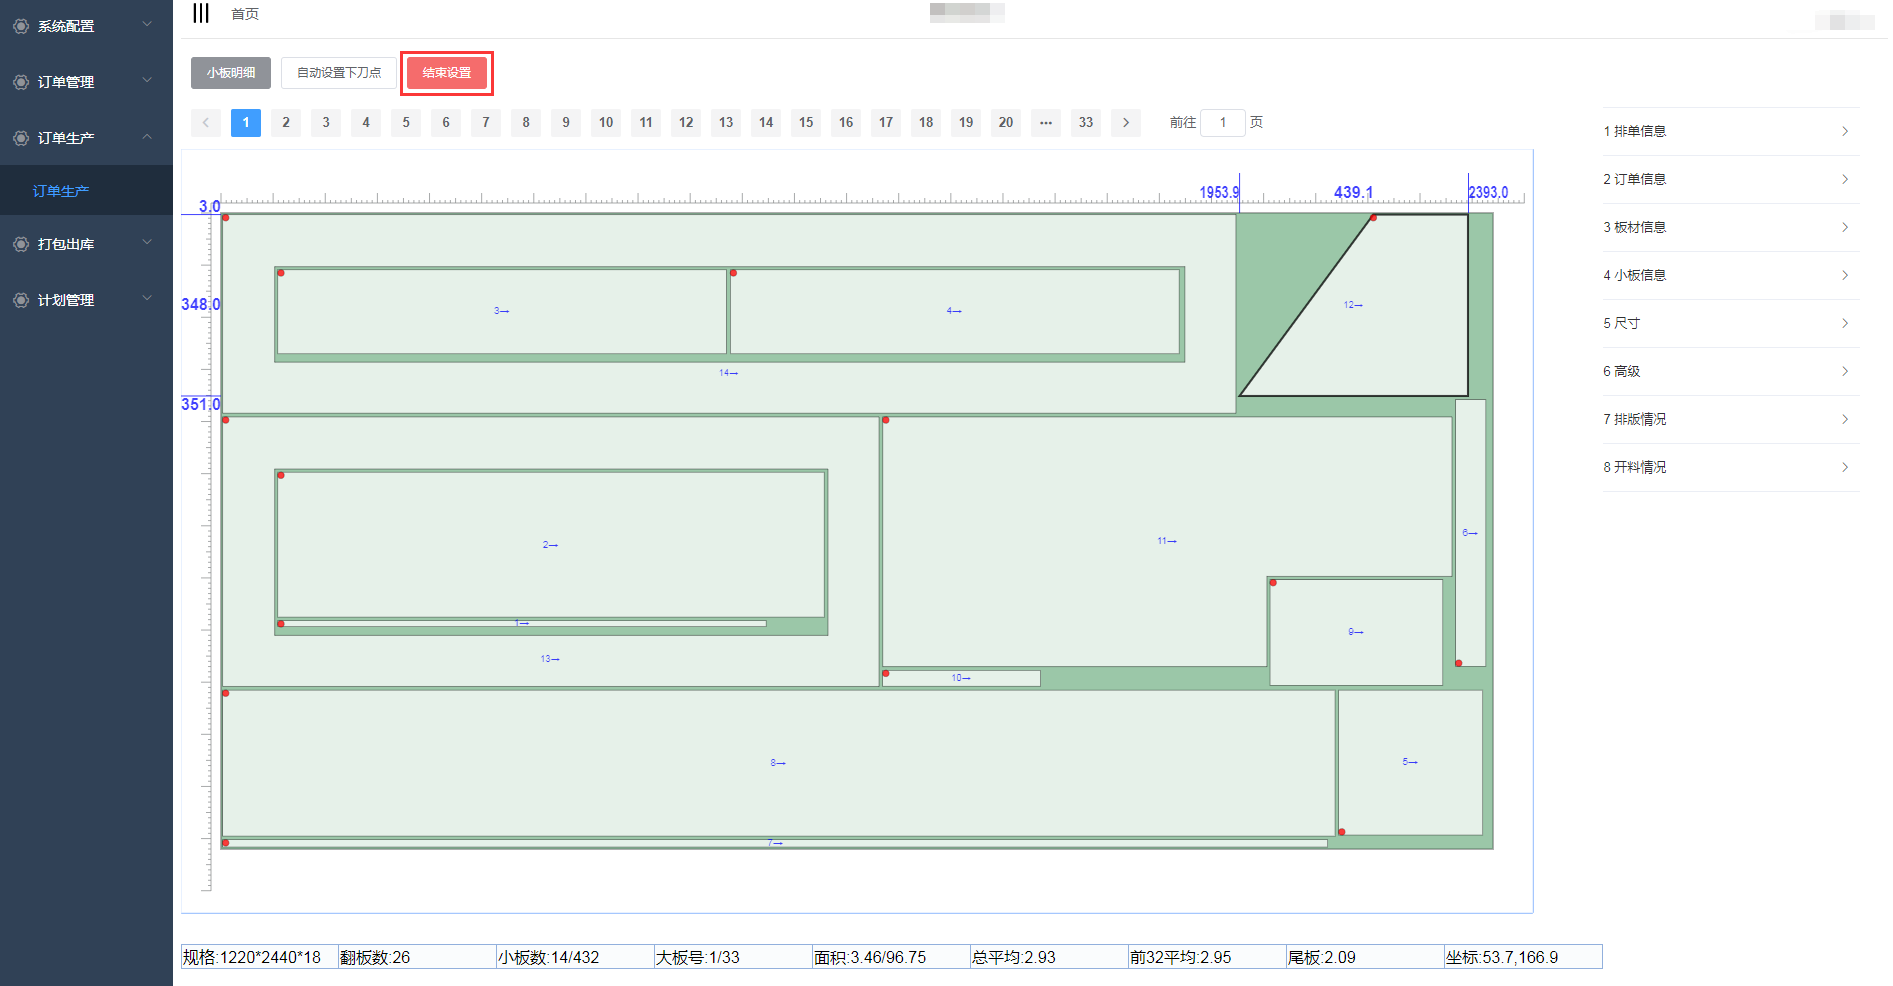Go to next page arrow

(x=1125, y=123)
